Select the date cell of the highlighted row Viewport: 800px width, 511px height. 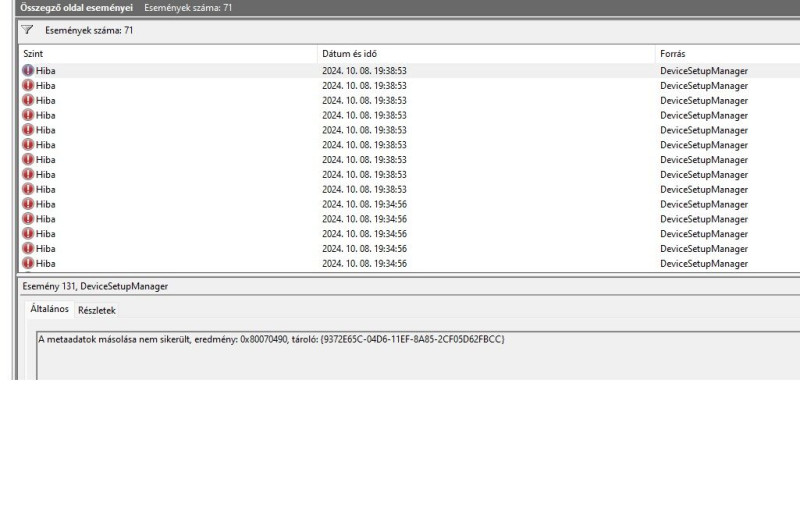[x=364, y=70]
